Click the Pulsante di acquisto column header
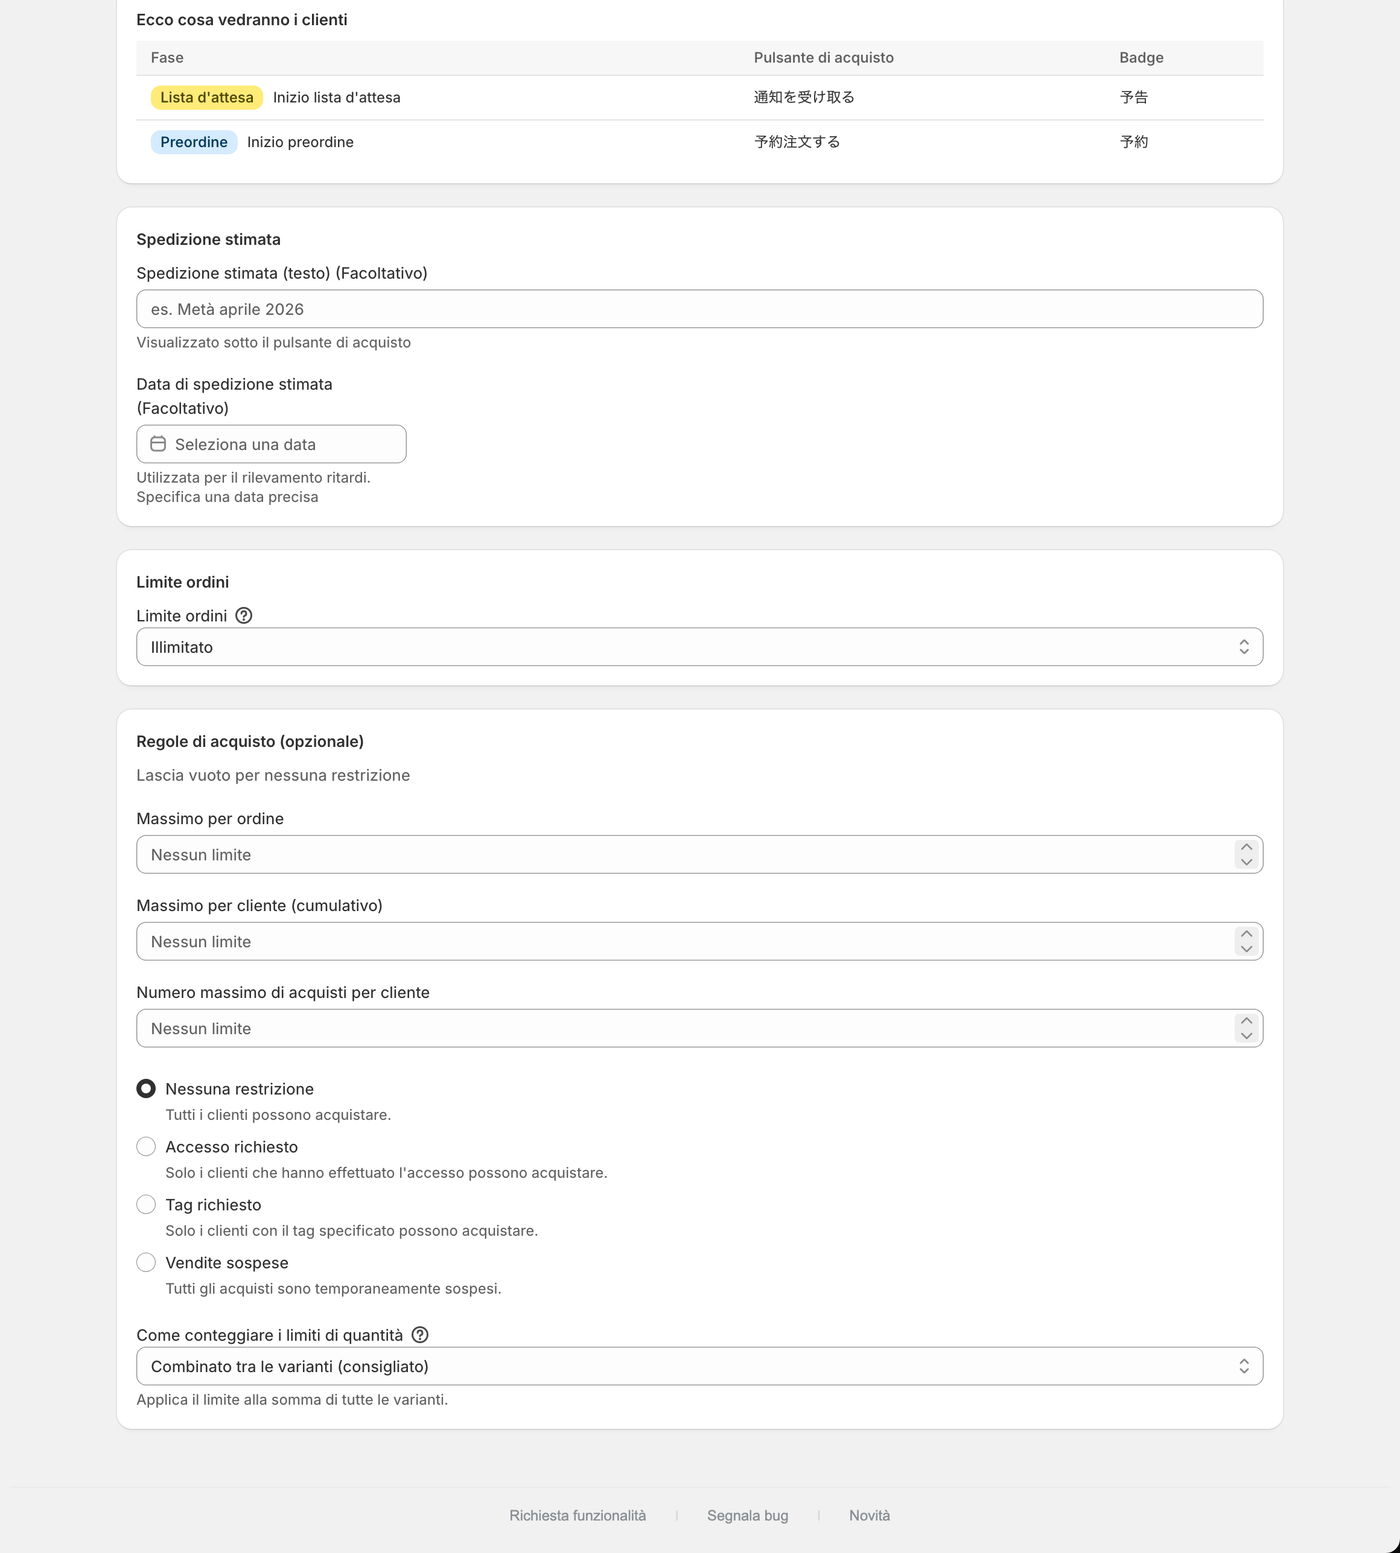The width and height of the screenshot is (1400, 1553). tap(824, 58)
